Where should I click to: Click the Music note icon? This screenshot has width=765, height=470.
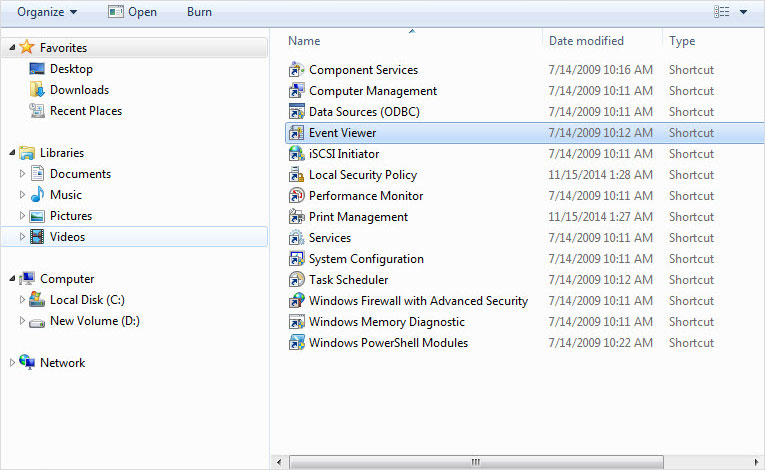pos(37,195)
